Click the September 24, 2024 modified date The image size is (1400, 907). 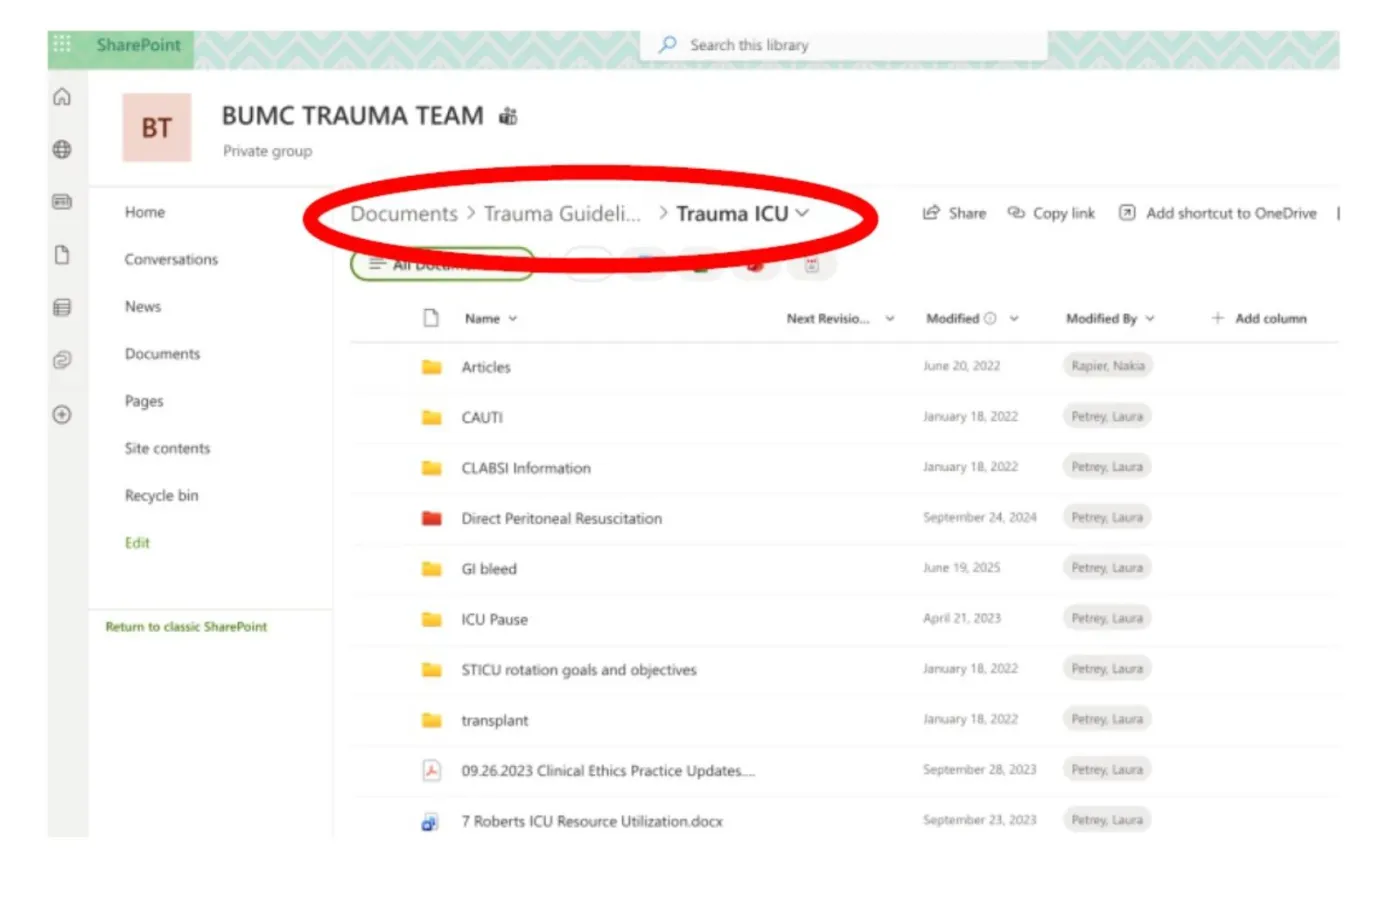click(x=979, y=518)
